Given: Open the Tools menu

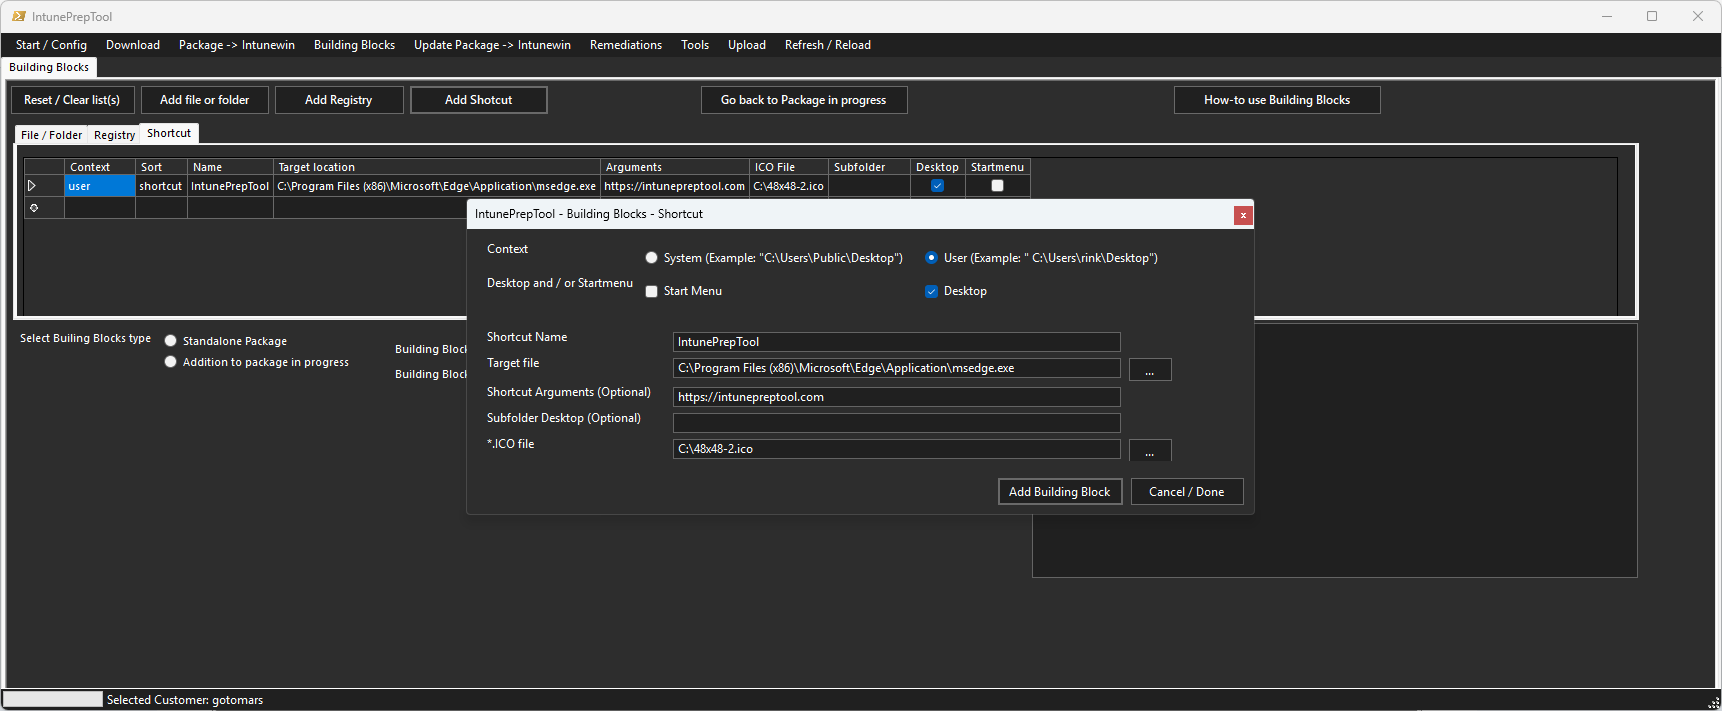Looking at the screenshot, I should coord(695,45).
